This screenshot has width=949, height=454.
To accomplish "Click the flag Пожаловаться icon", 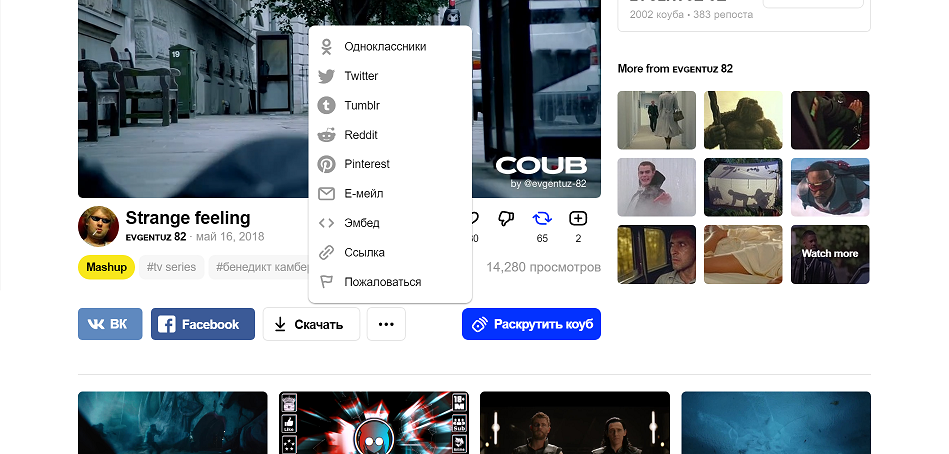I will click(x=326, y=281).
